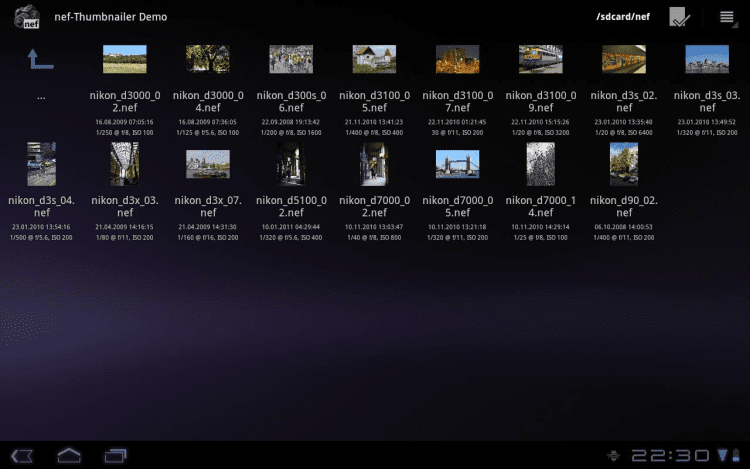Click the file name nikon_d90_02.nef
This screenshot has width=750, height=469.
coord(624,206)
